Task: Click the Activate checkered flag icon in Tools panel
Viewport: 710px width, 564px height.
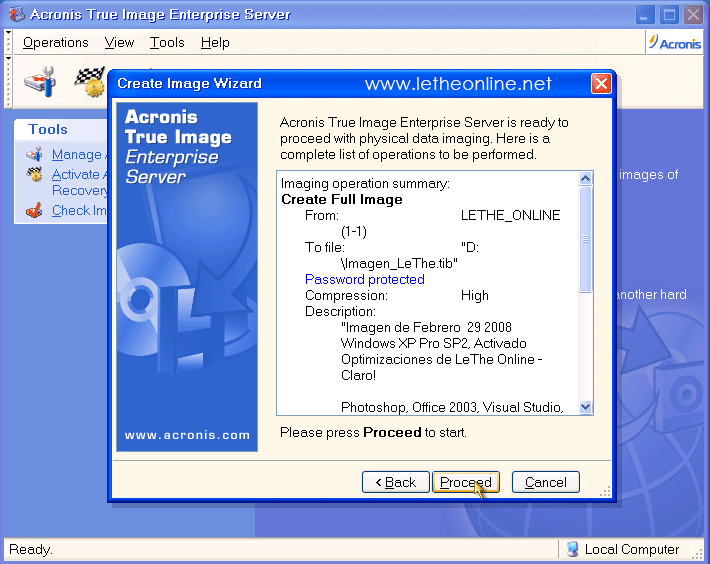Action: click(x=34, y=174)
